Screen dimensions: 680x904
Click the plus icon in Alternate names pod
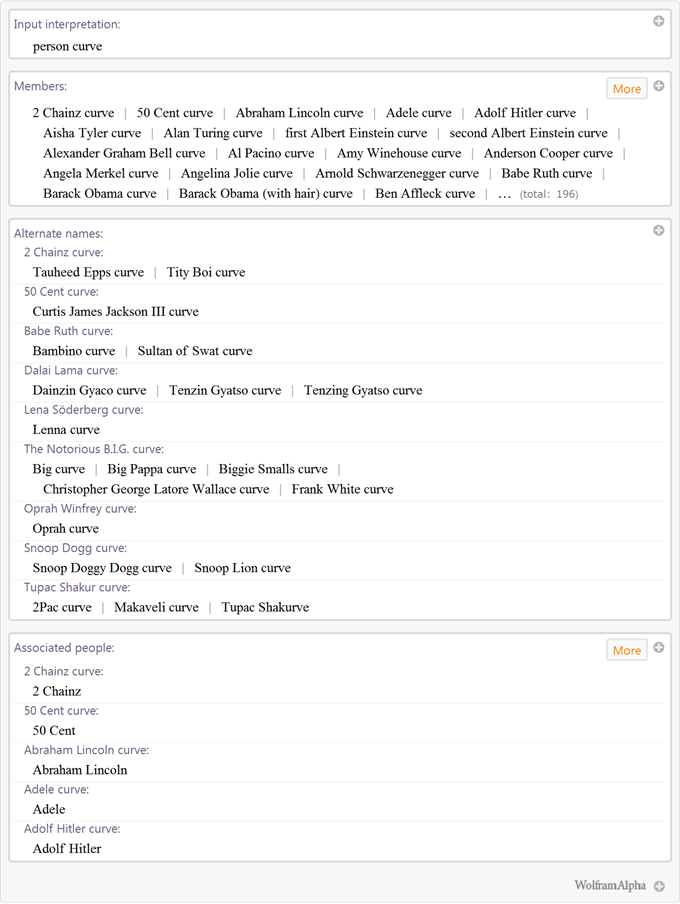click(x=659, y=231)
